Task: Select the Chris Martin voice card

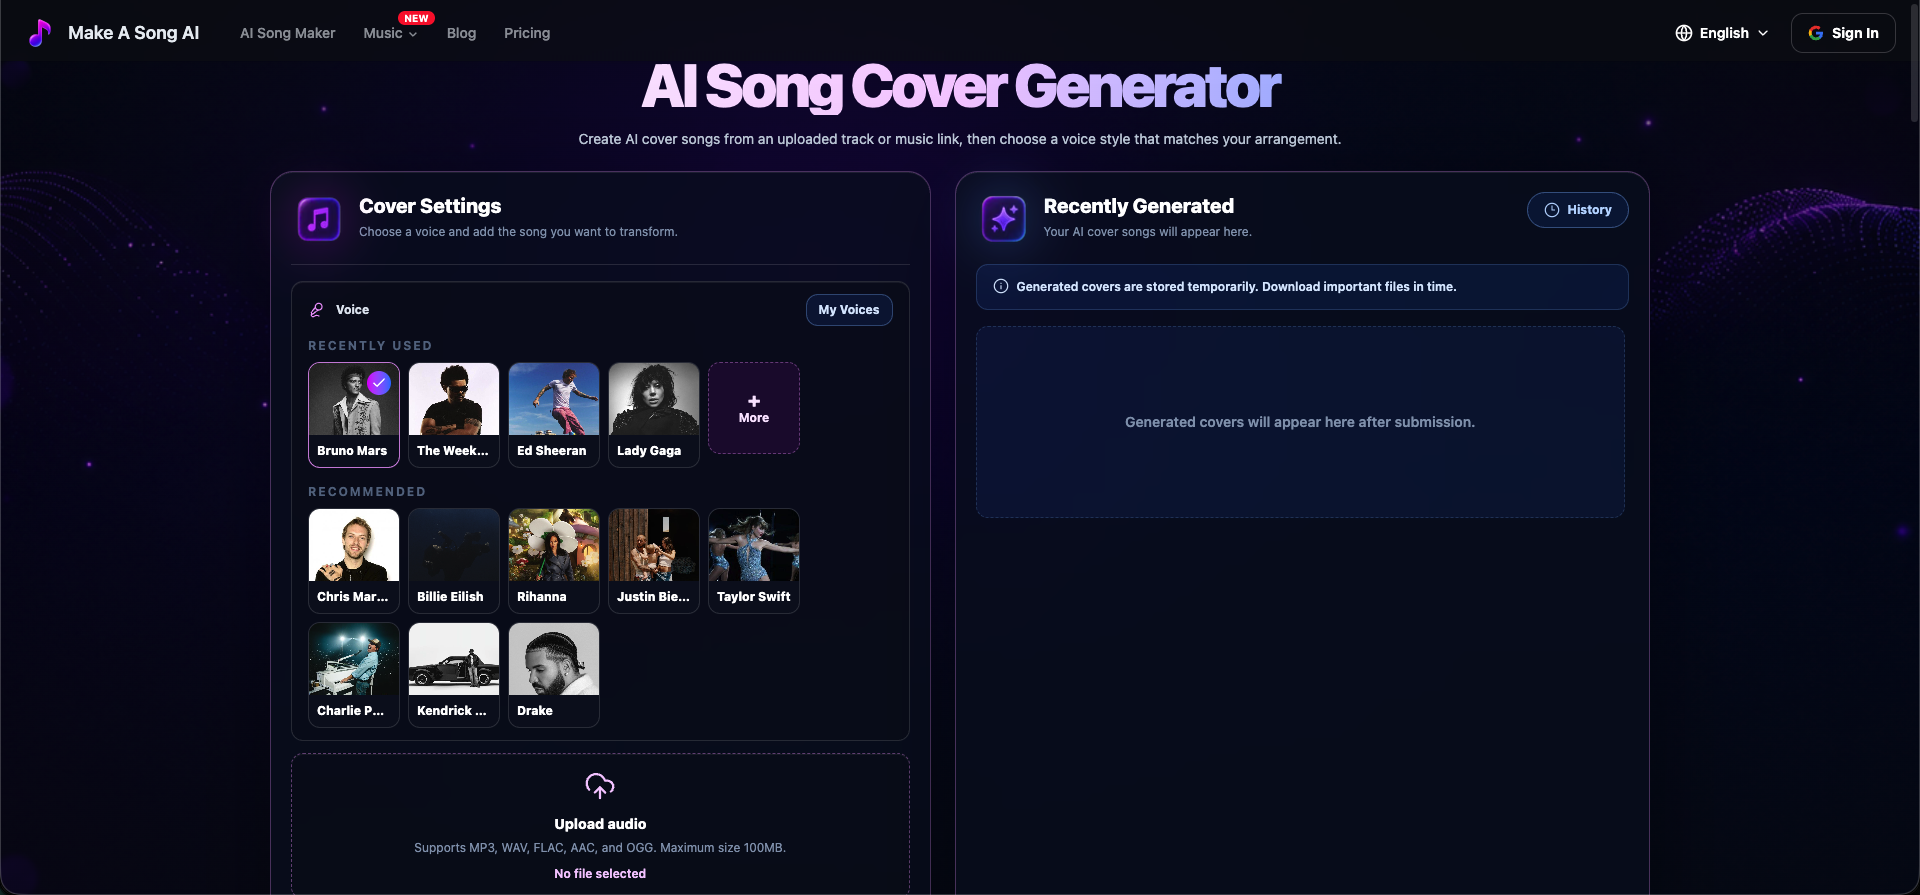Action: (354, 560)
